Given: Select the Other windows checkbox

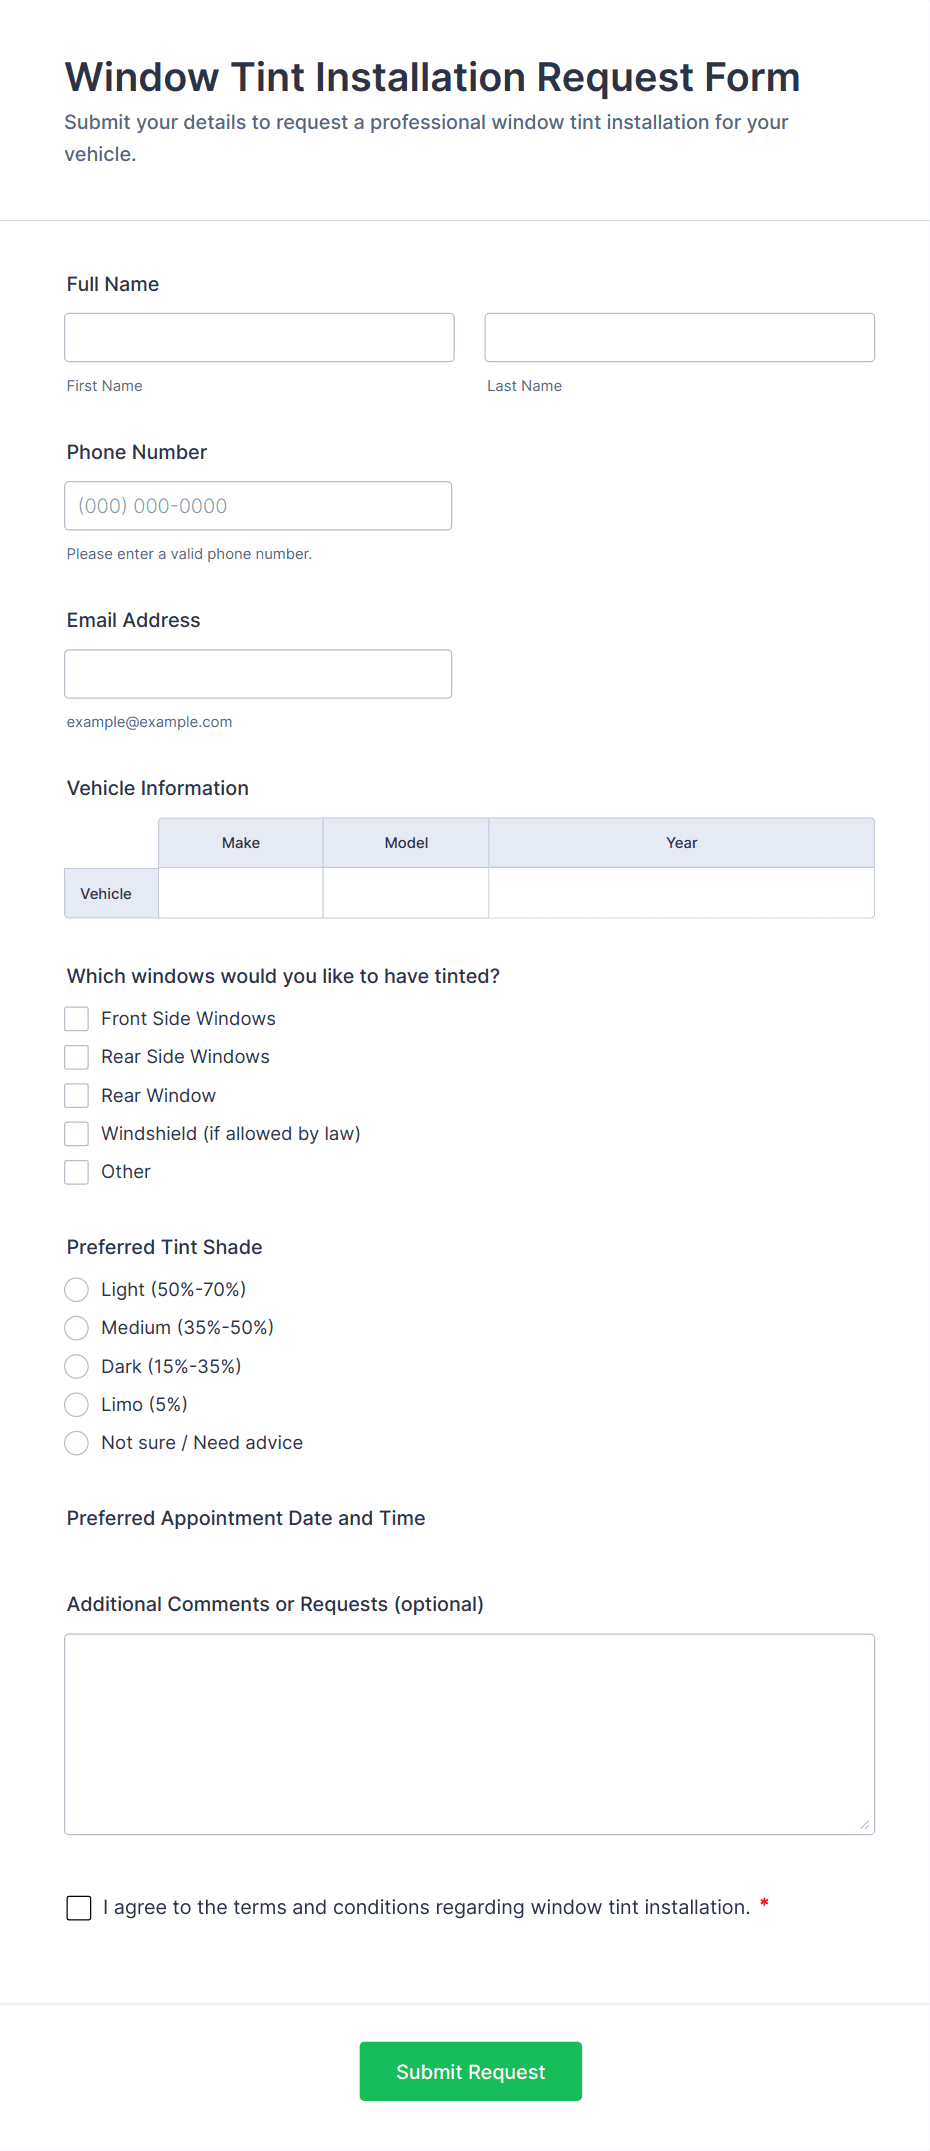Looking at the screenshot, I should [x=76, y=1171].
